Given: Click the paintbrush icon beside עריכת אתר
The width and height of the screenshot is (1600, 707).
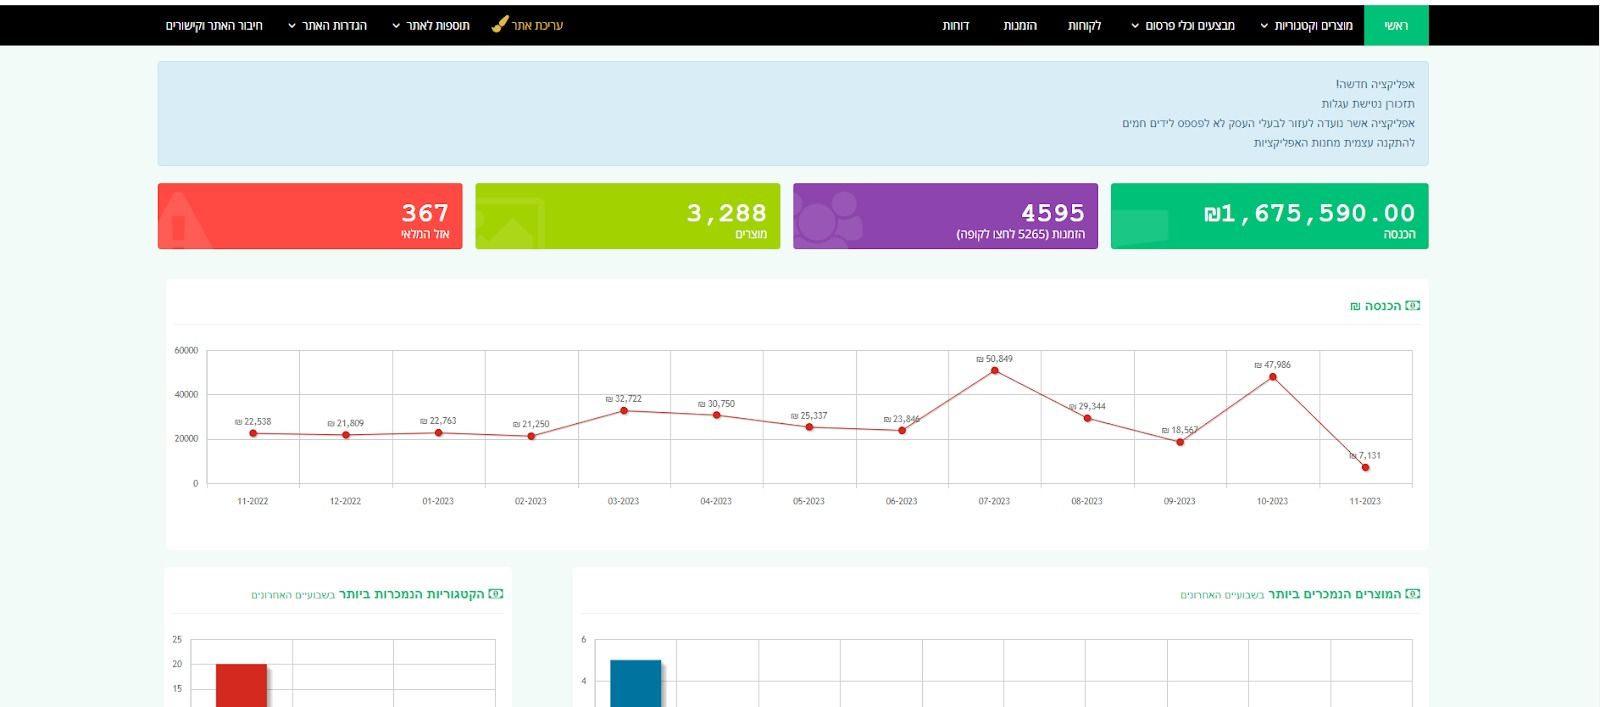Looking at the screenshot, I should coord(500,24).
